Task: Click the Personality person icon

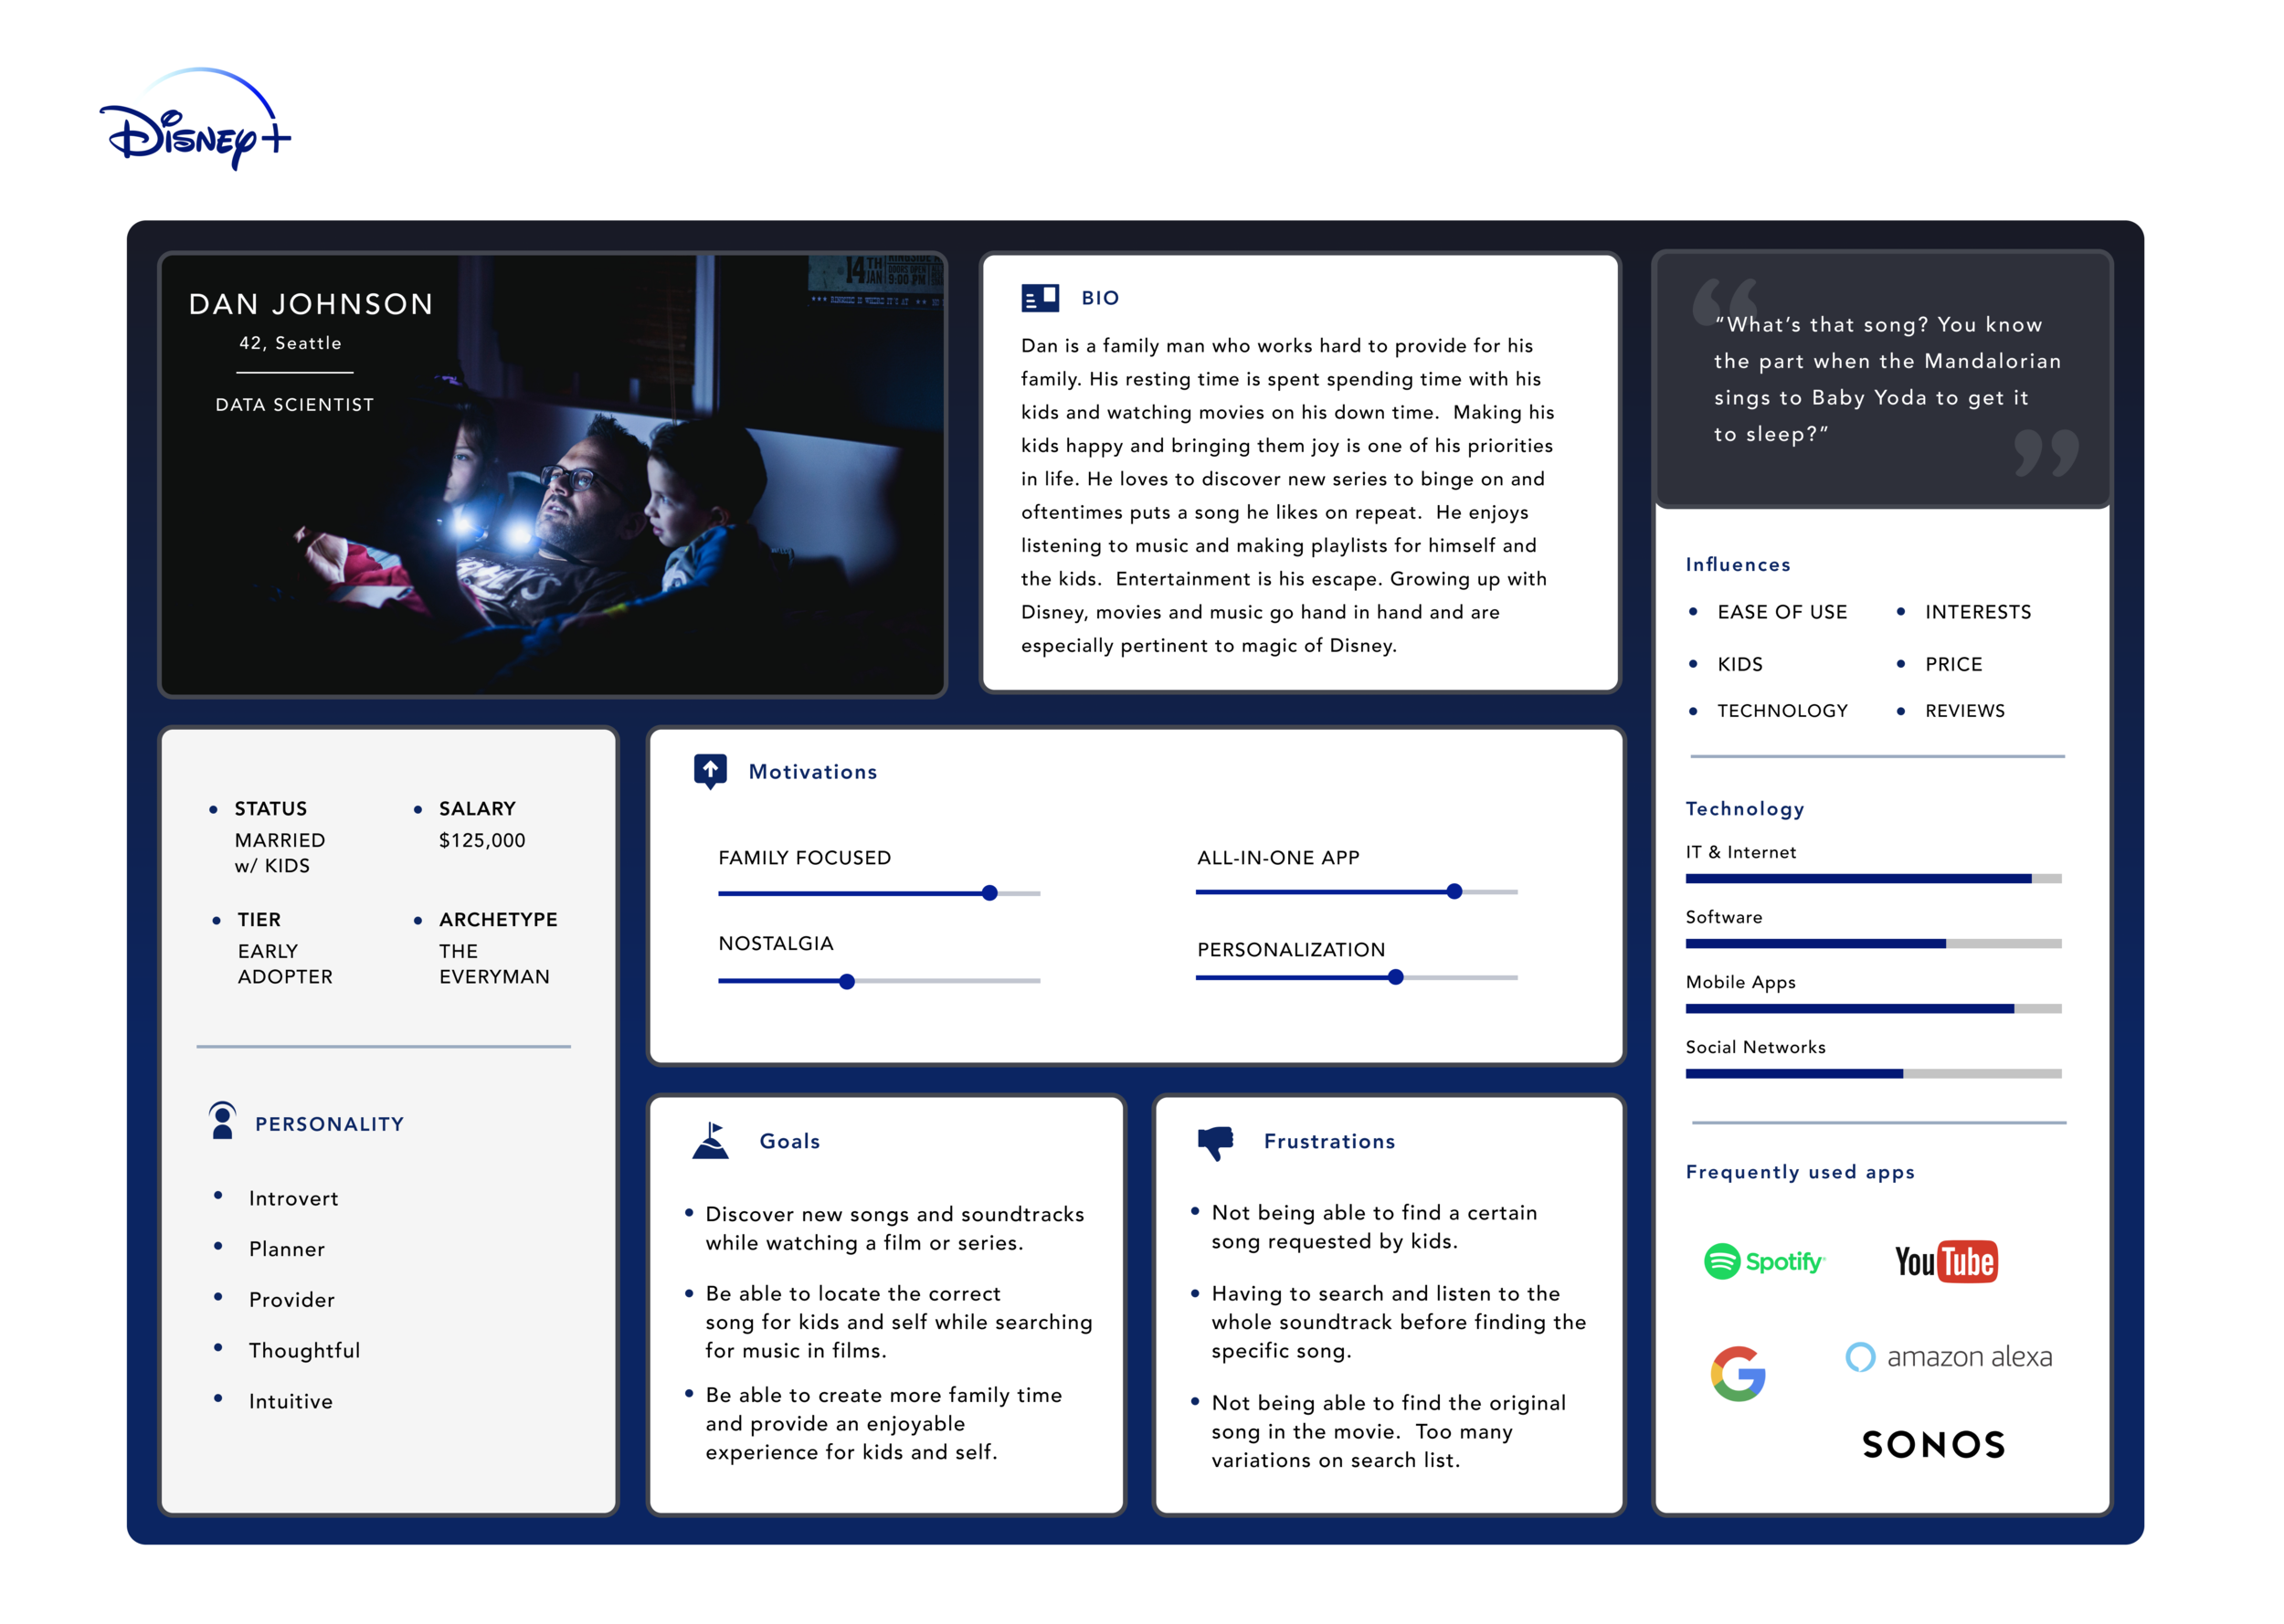Action: (222, 1121)
